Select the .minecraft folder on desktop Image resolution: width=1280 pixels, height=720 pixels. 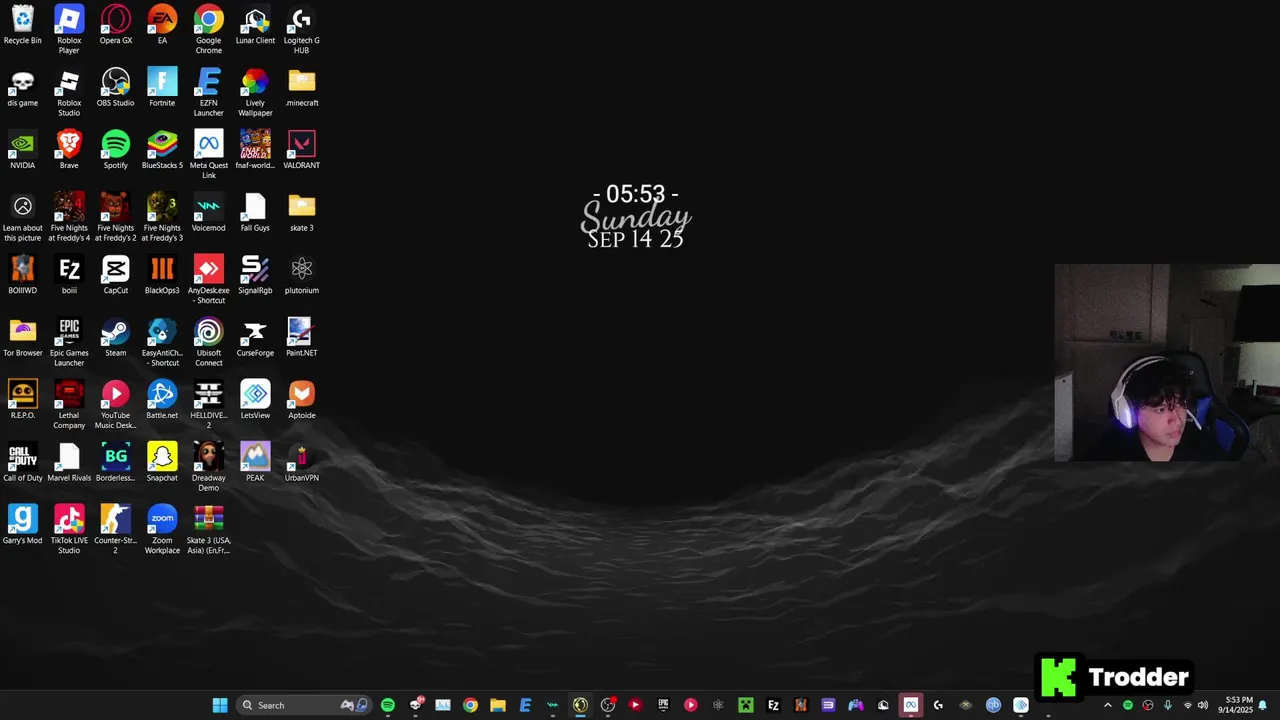click(x=301, y=88)
